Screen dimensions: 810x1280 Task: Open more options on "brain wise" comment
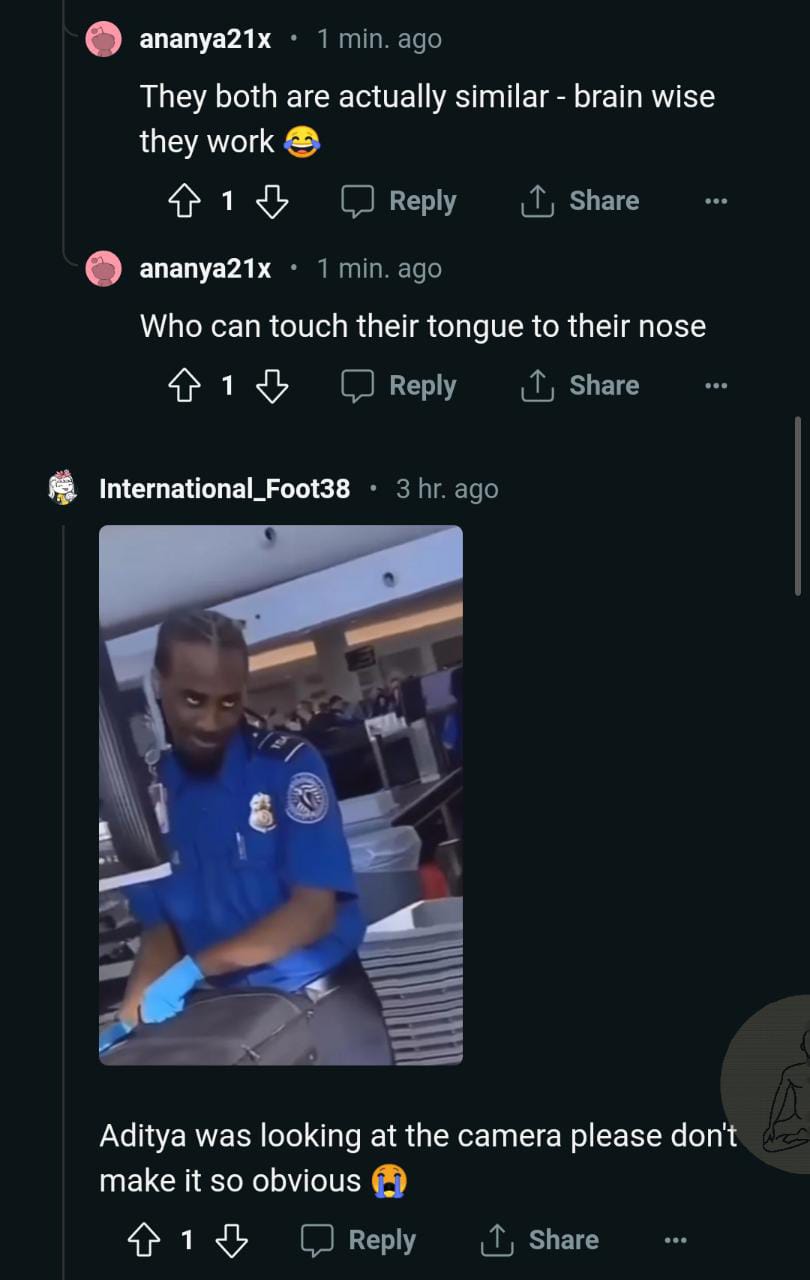[716, 201]
